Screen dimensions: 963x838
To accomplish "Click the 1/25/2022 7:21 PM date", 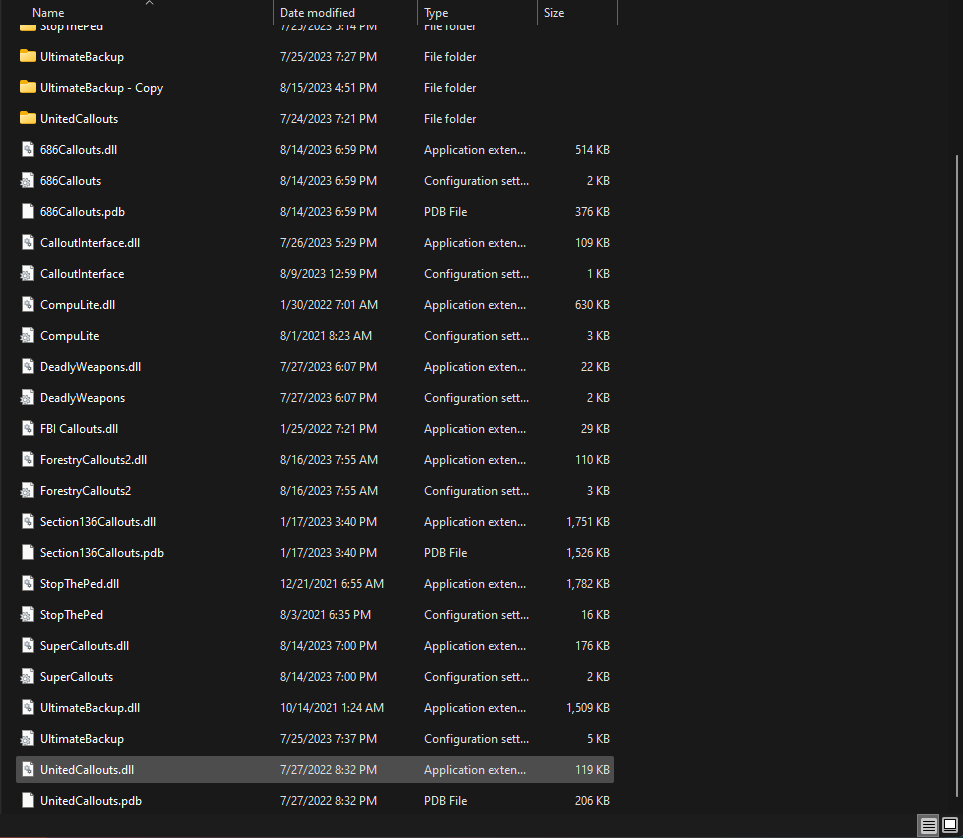I will point(328,429).
